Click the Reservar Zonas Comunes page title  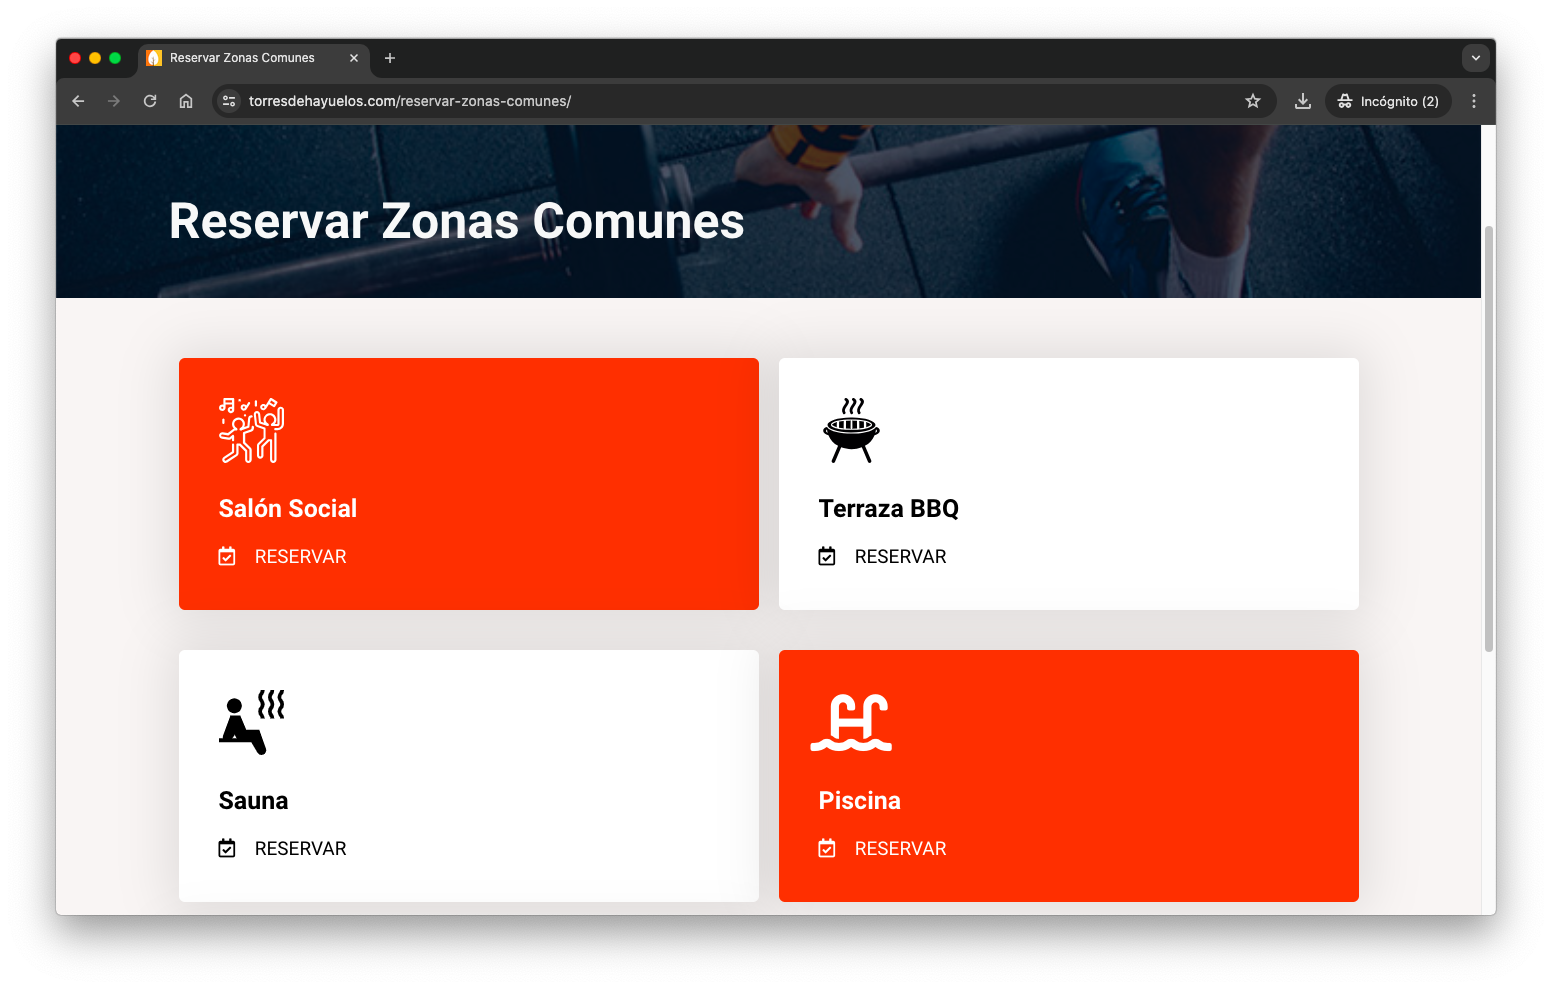tap(457, 221)
